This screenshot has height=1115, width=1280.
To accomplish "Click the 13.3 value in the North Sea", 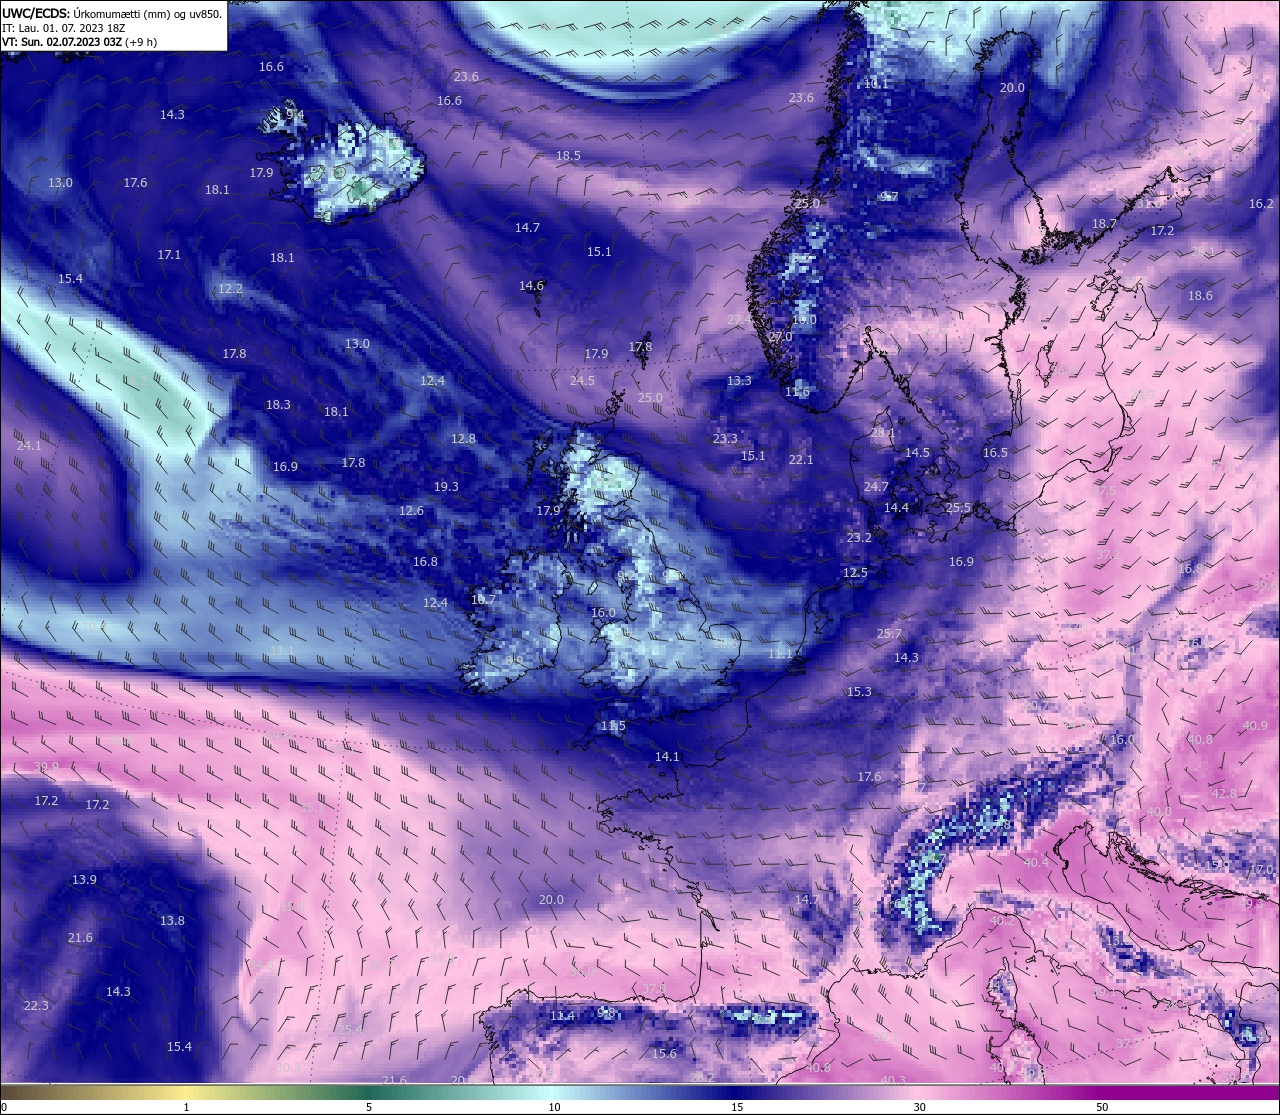I will point(739,381).
